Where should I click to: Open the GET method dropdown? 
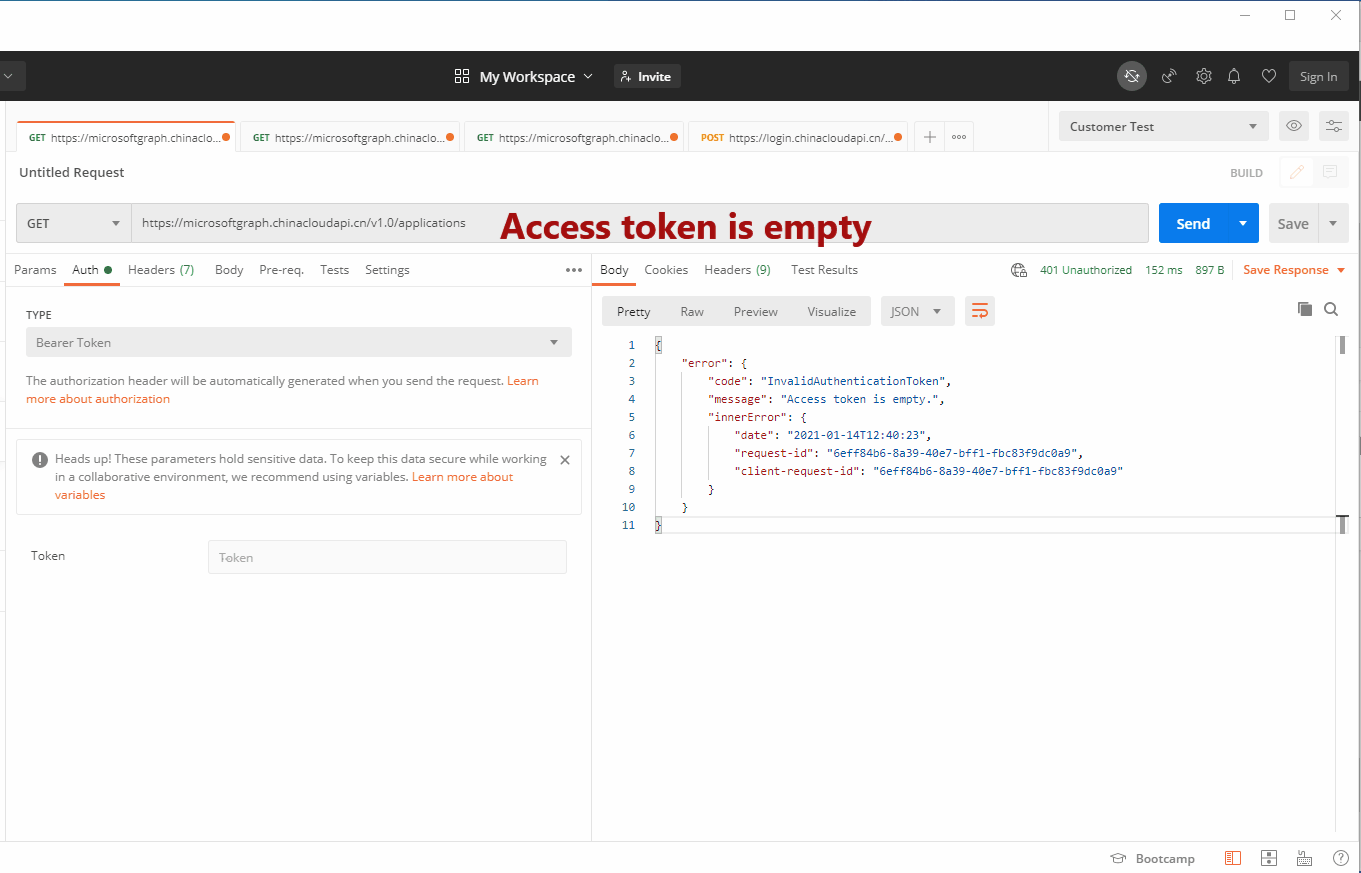(73, 223)
